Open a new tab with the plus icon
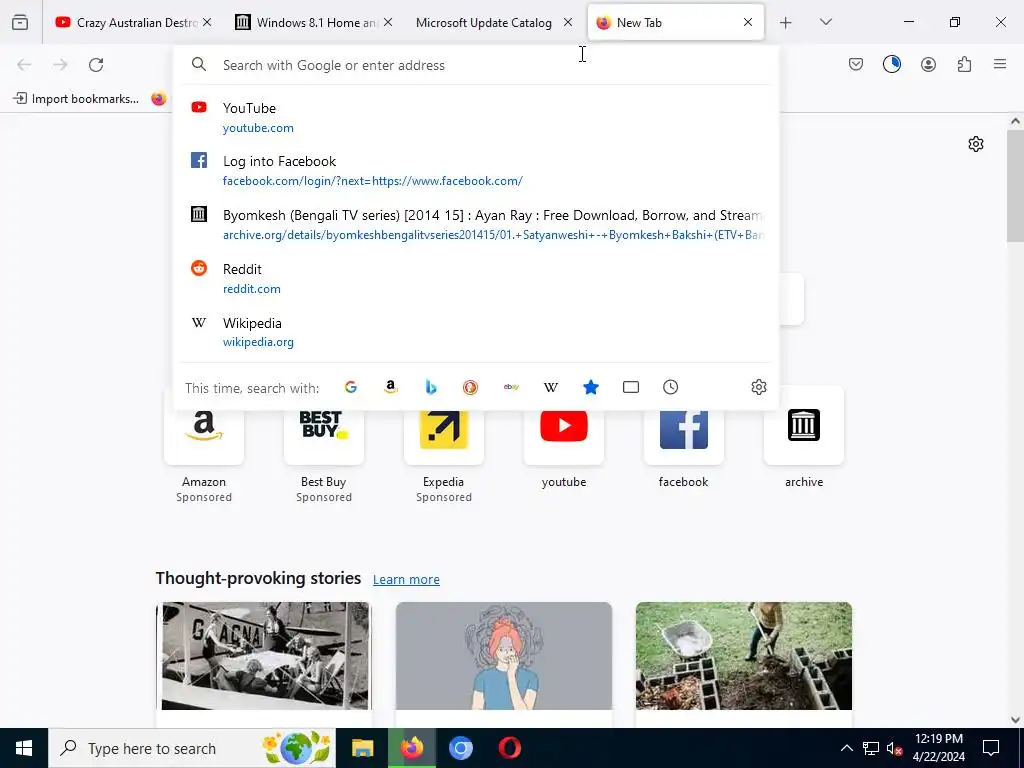Screen dimensions: 1024x768 (786, 22)
